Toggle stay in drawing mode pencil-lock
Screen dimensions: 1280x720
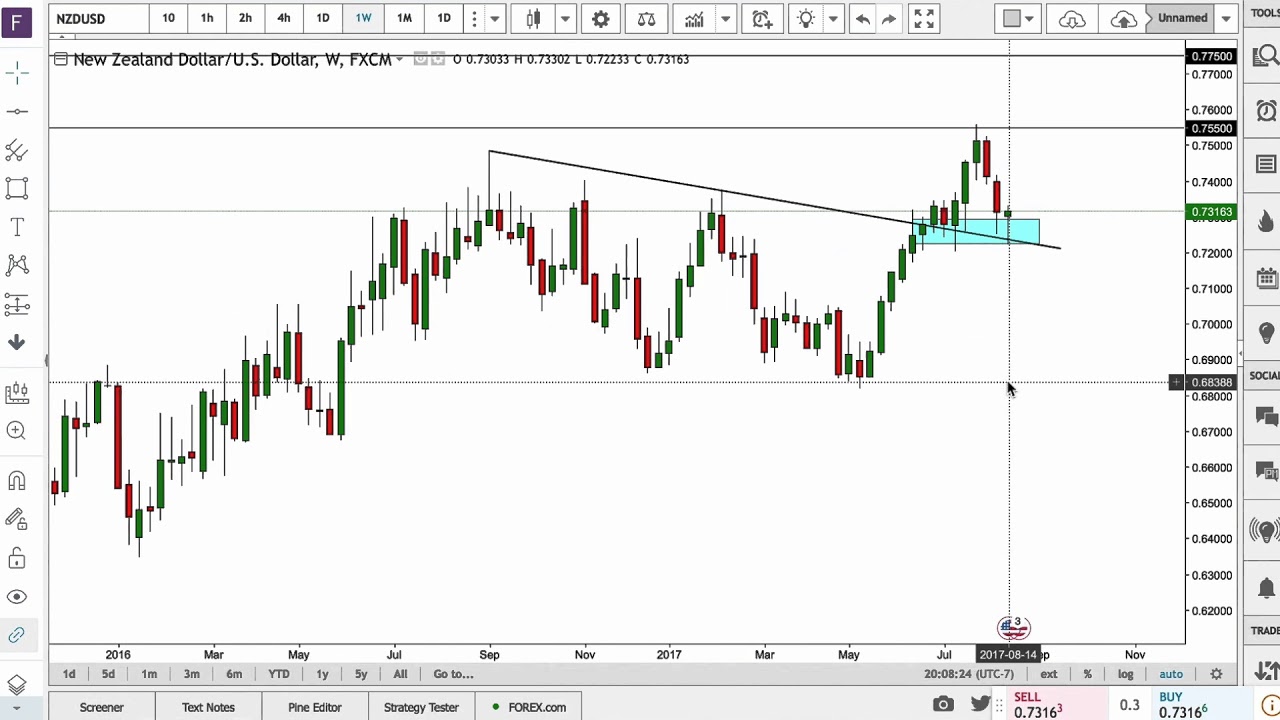tap(17, 519)
